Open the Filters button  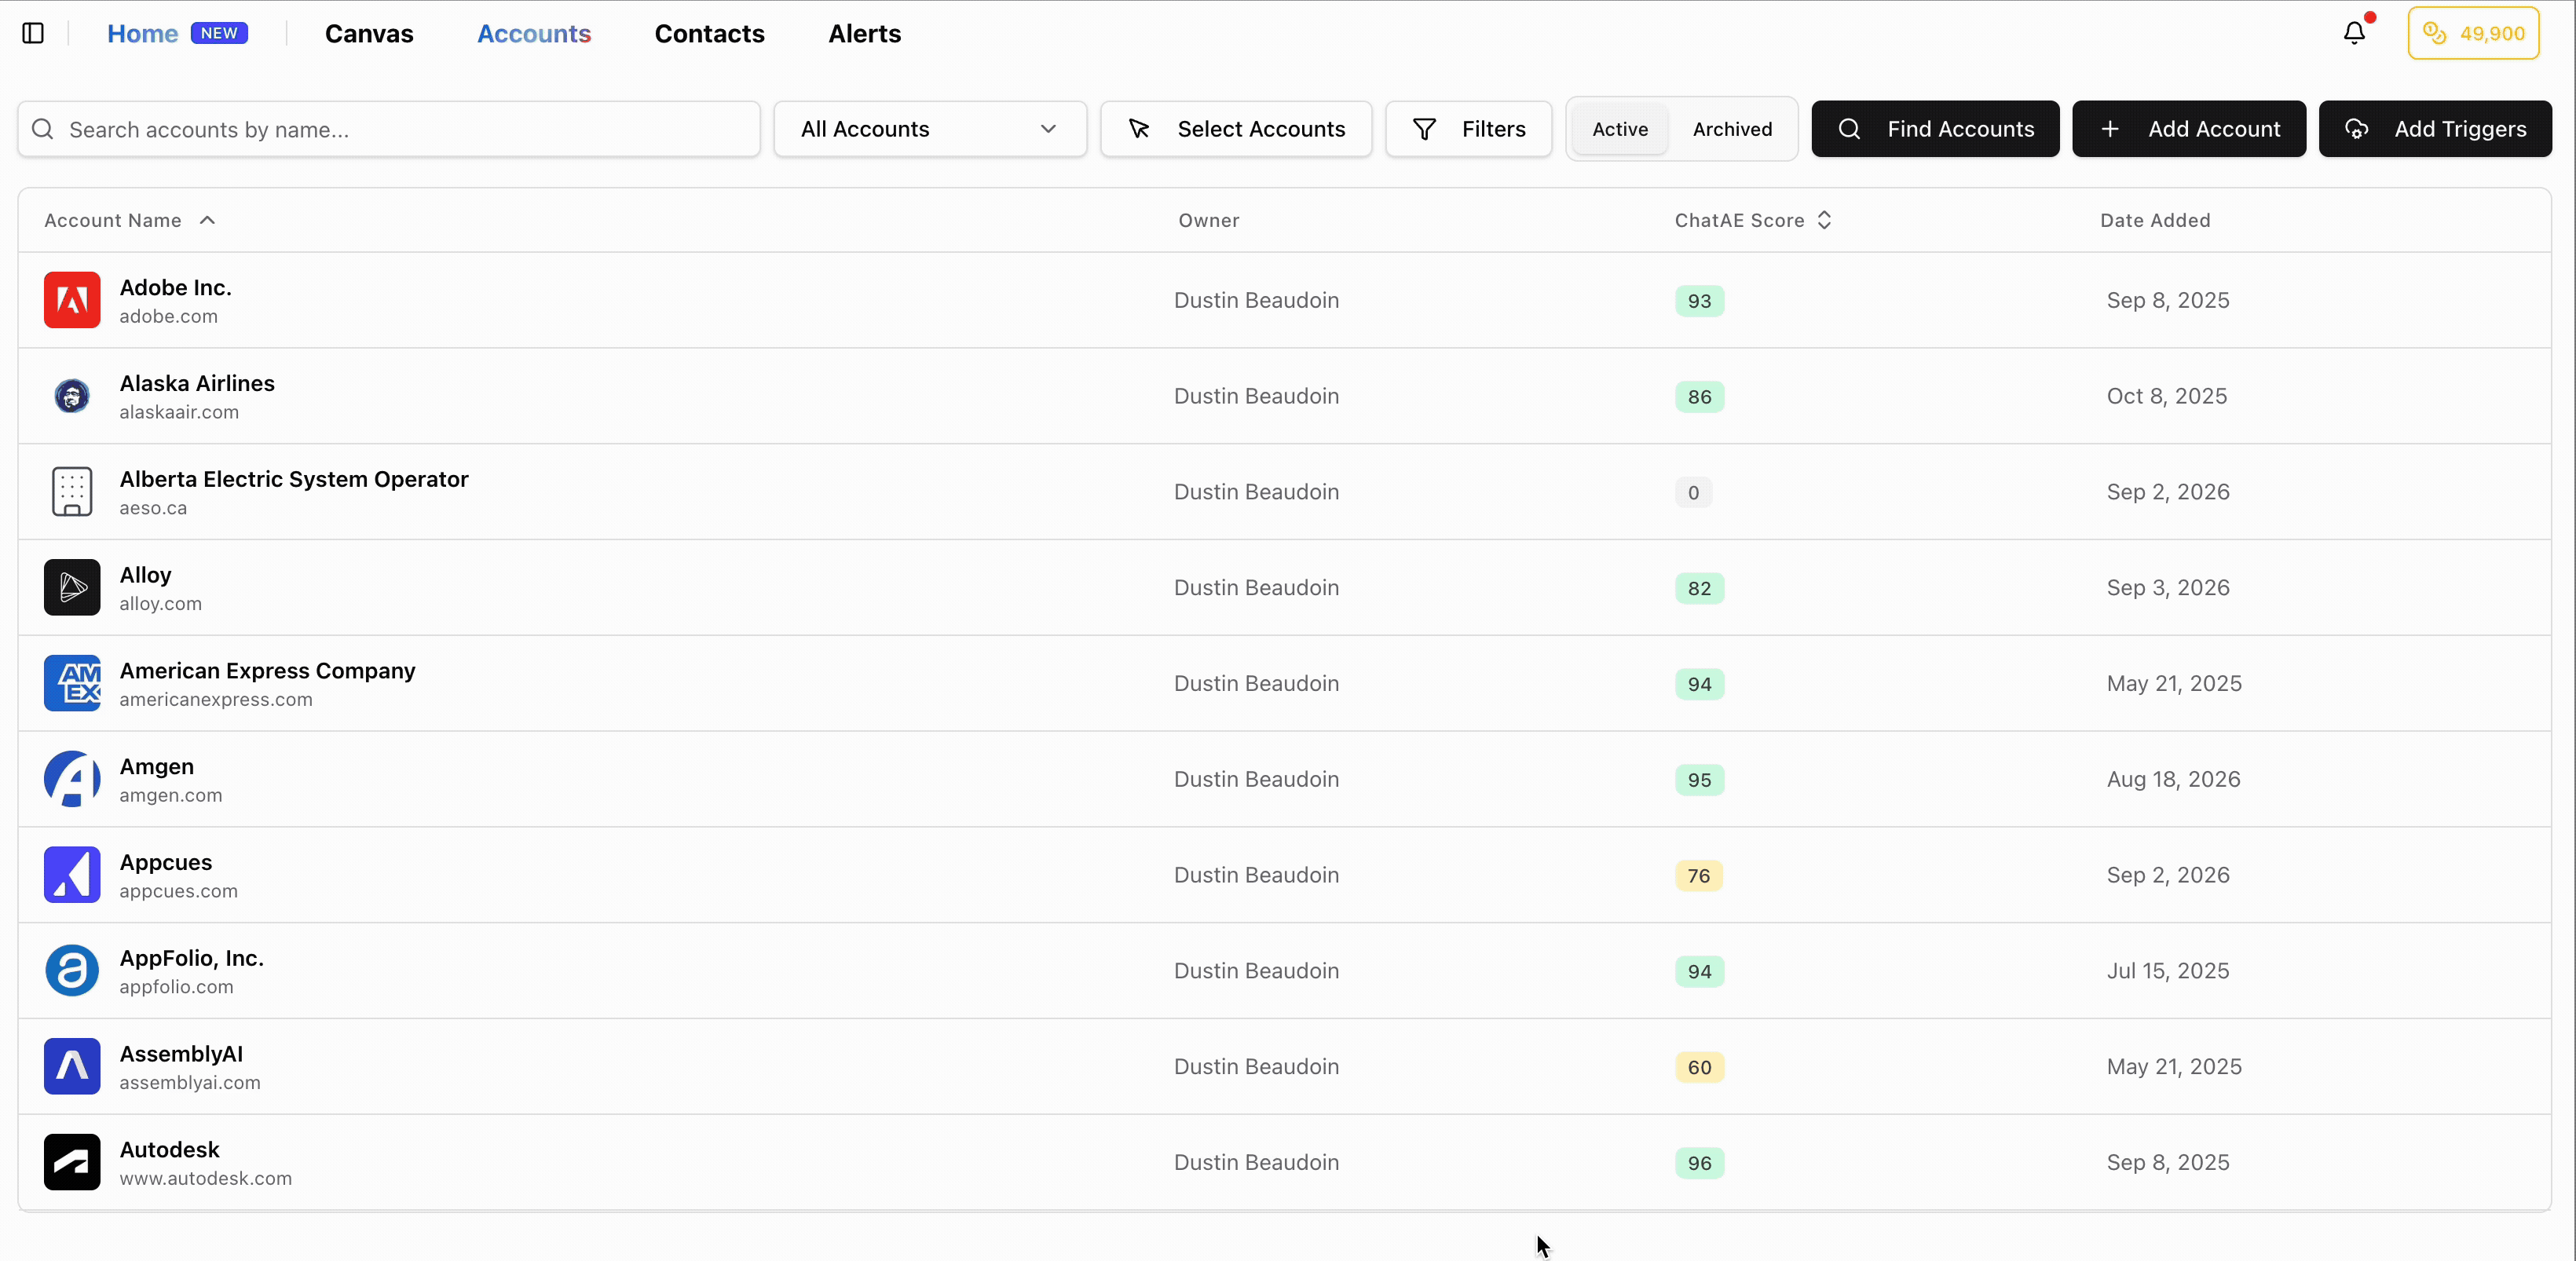click(x=1468, y=129)
